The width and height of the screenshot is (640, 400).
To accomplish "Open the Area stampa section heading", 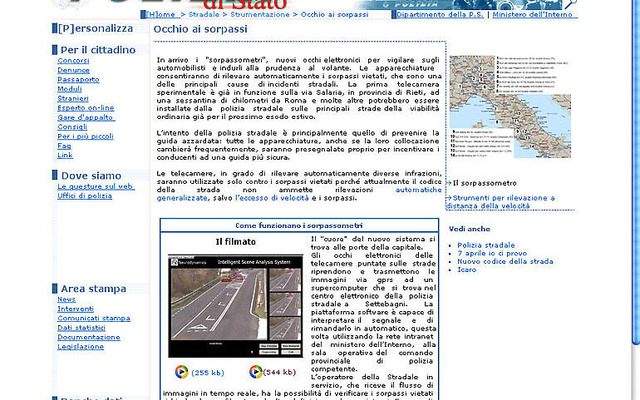I will [93, 289].
